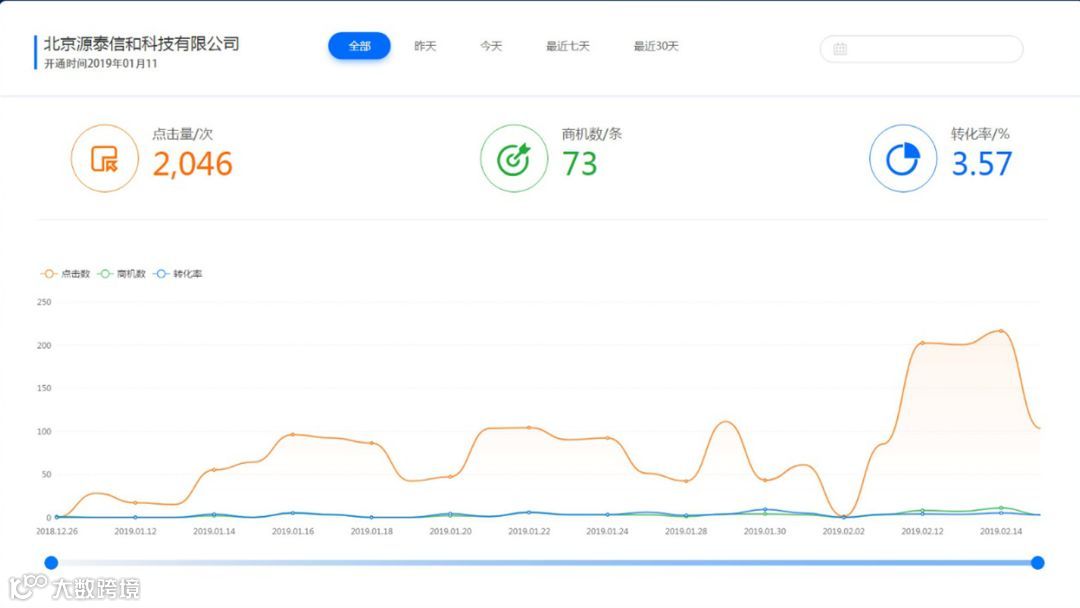Click the 商机数/条 label
The width and height of the screenshot is (1080, 608).
[x=592, y=134]
